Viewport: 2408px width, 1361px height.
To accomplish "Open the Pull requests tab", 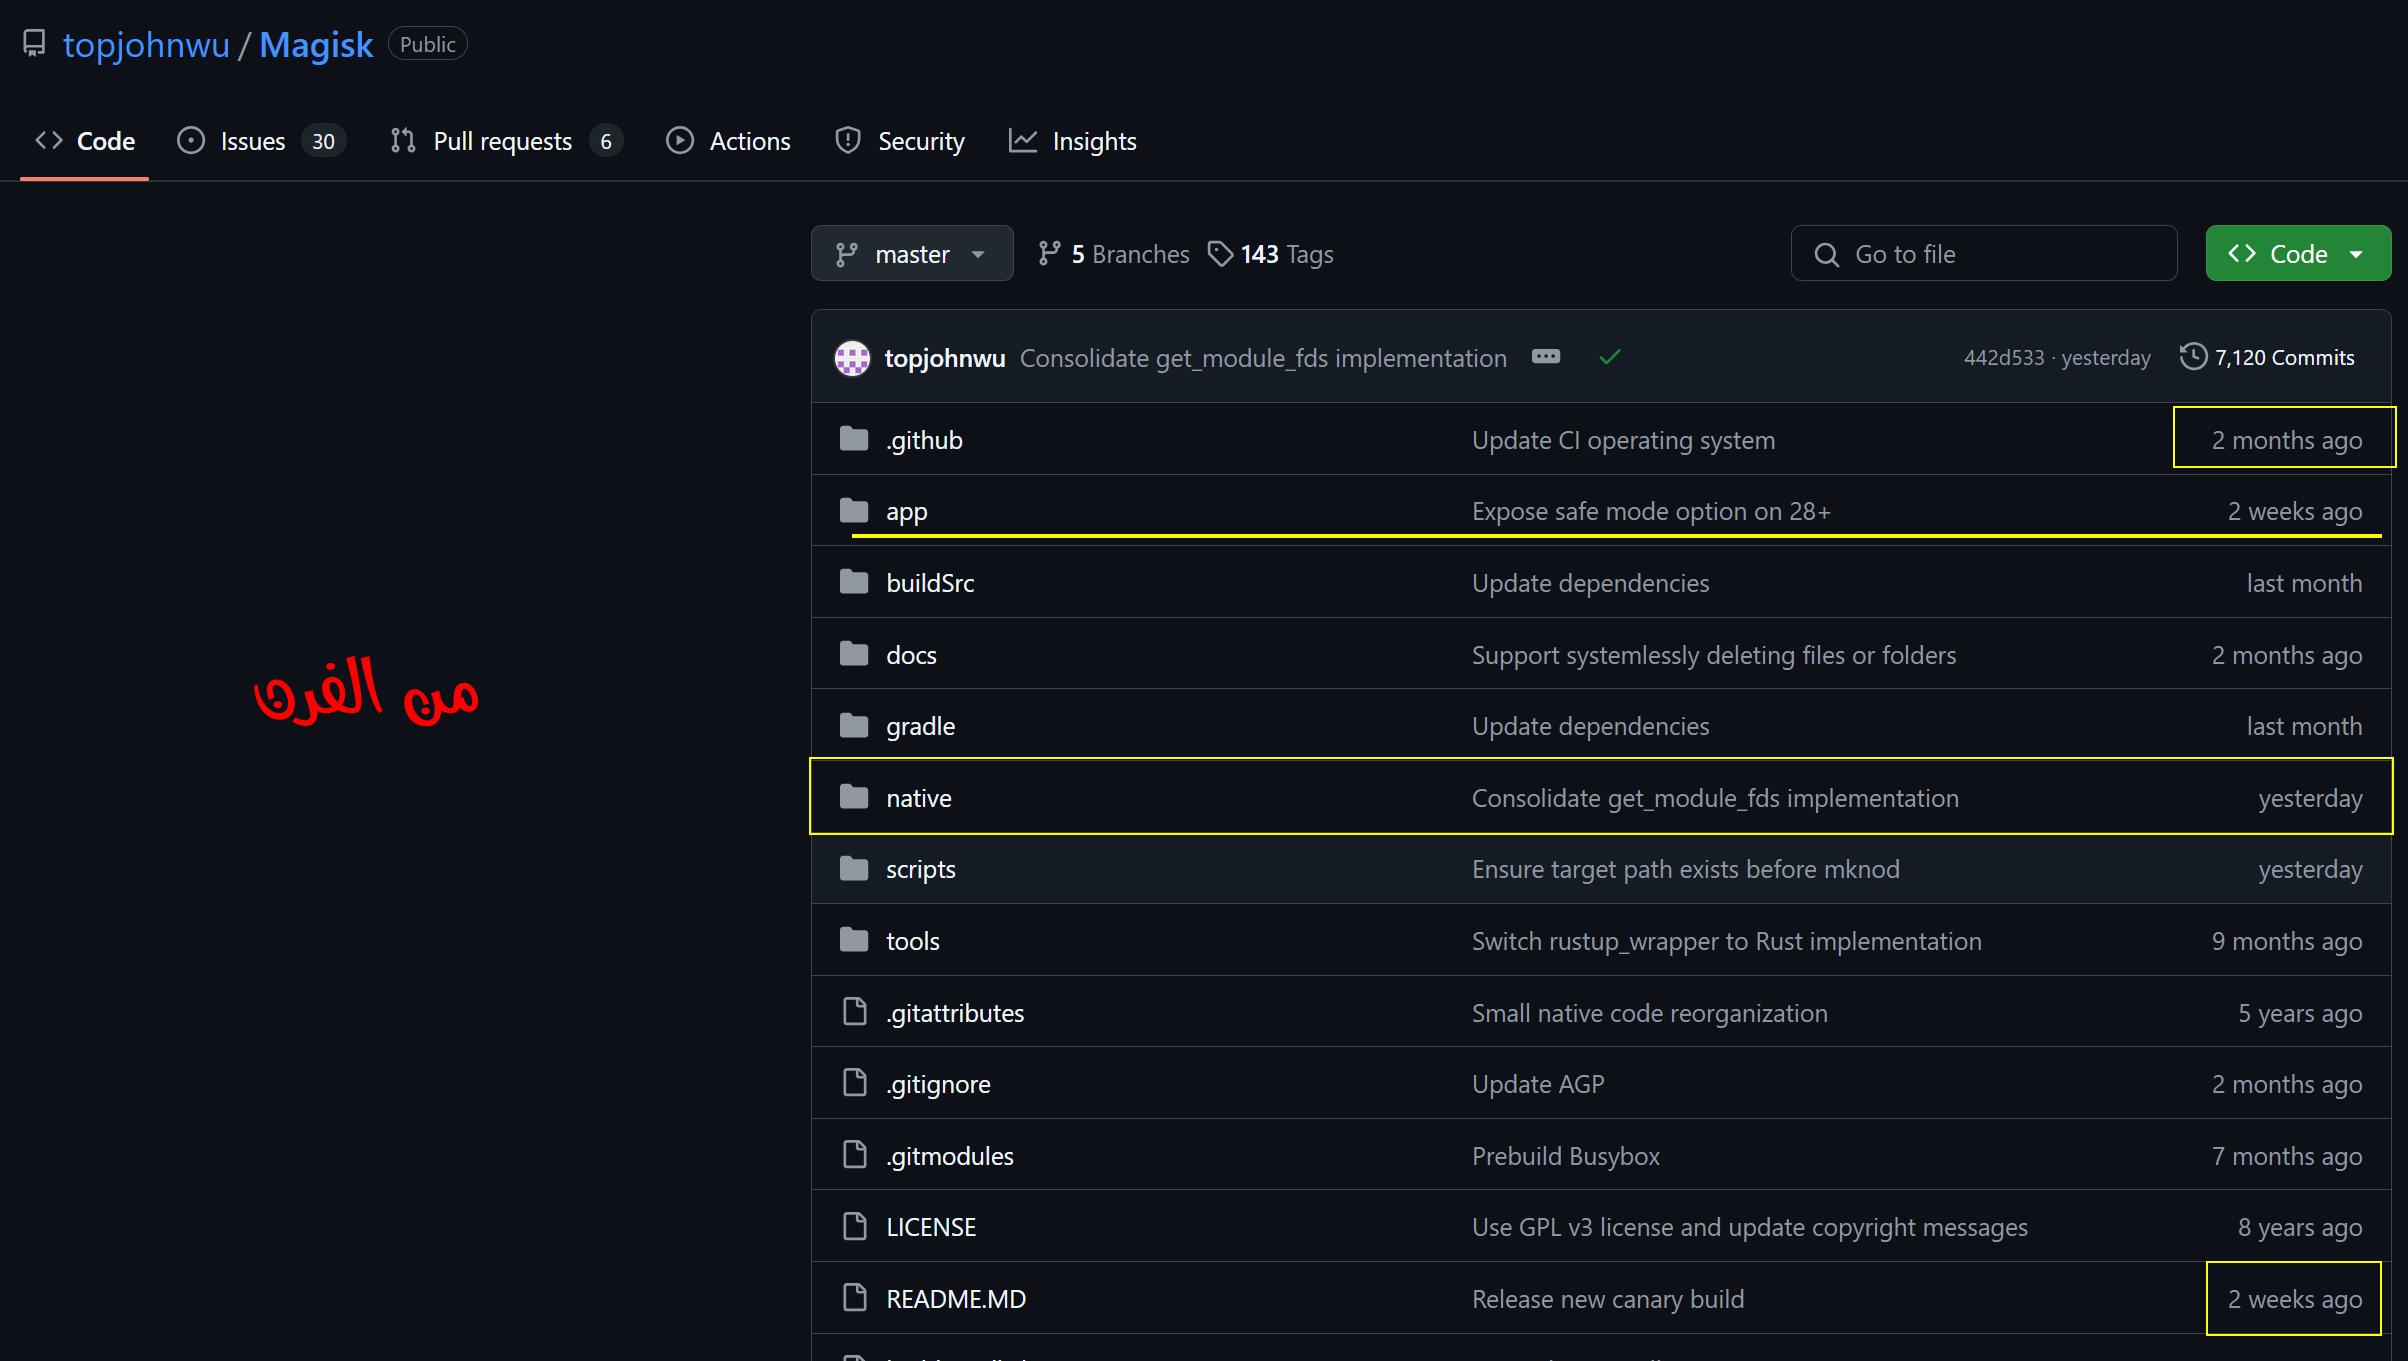I will [x=502, y=141].
